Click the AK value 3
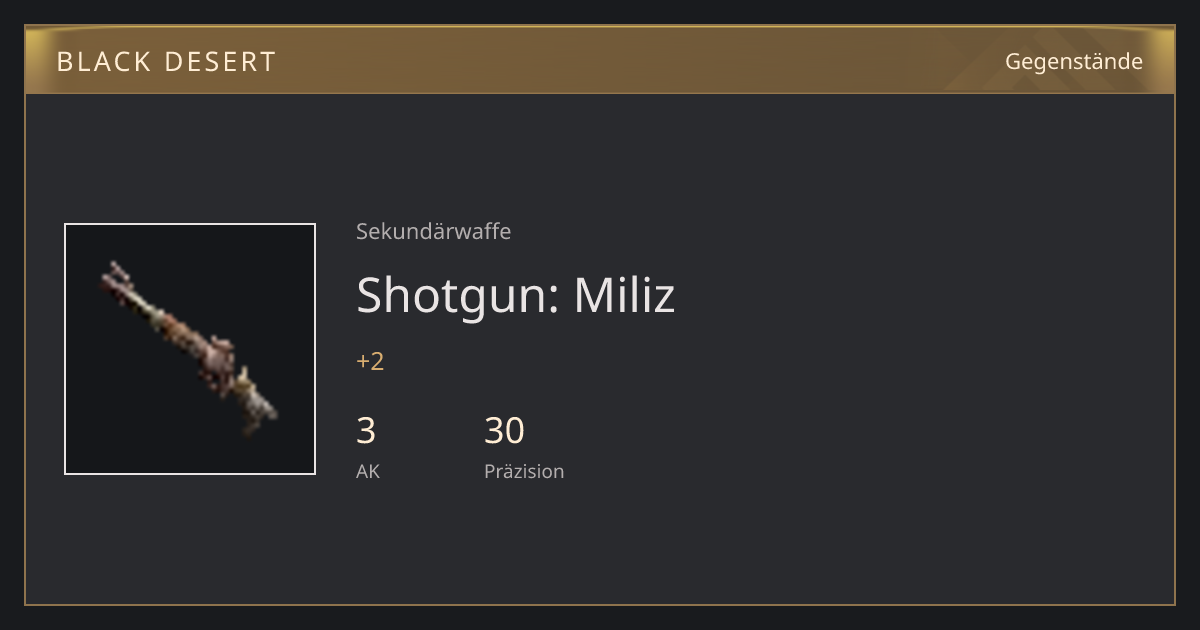The image size is (1200, 630). point(366,430)
